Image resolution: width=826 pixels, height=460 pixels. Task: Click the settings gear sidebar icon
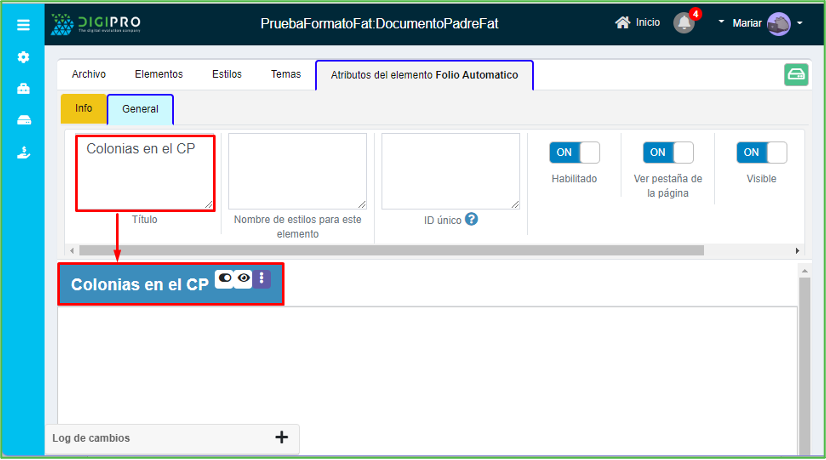click(23, 58)
